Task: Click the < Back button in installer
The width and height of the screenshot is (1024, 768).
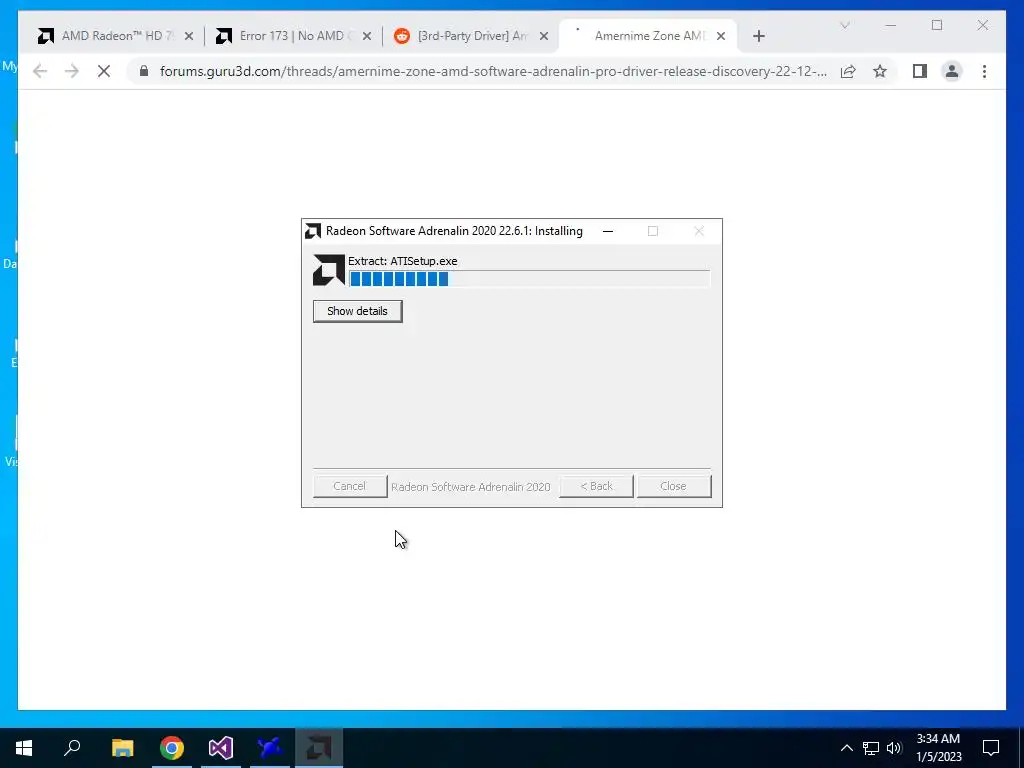Action: tap(596, 486)
